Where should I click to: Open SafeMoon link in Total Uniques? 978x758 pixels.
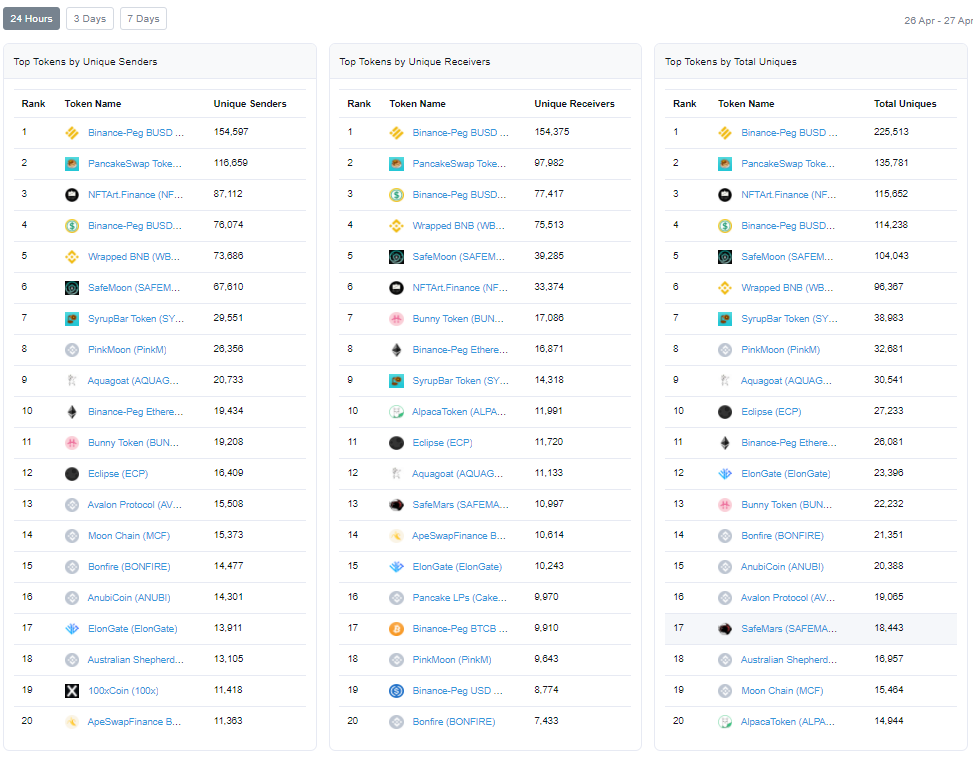point(787,257)
